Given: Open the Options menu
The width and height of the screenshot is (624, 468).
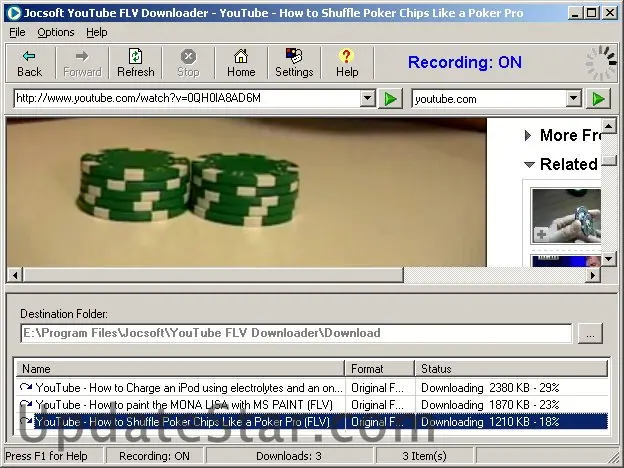Looking at the screenshot, I should [x=56, y=32].
